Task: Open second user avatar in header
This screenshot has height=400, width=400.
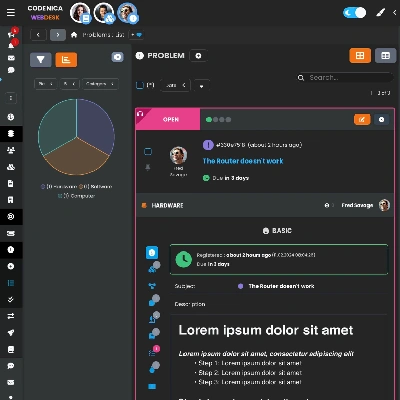Action: pos(104,13)
